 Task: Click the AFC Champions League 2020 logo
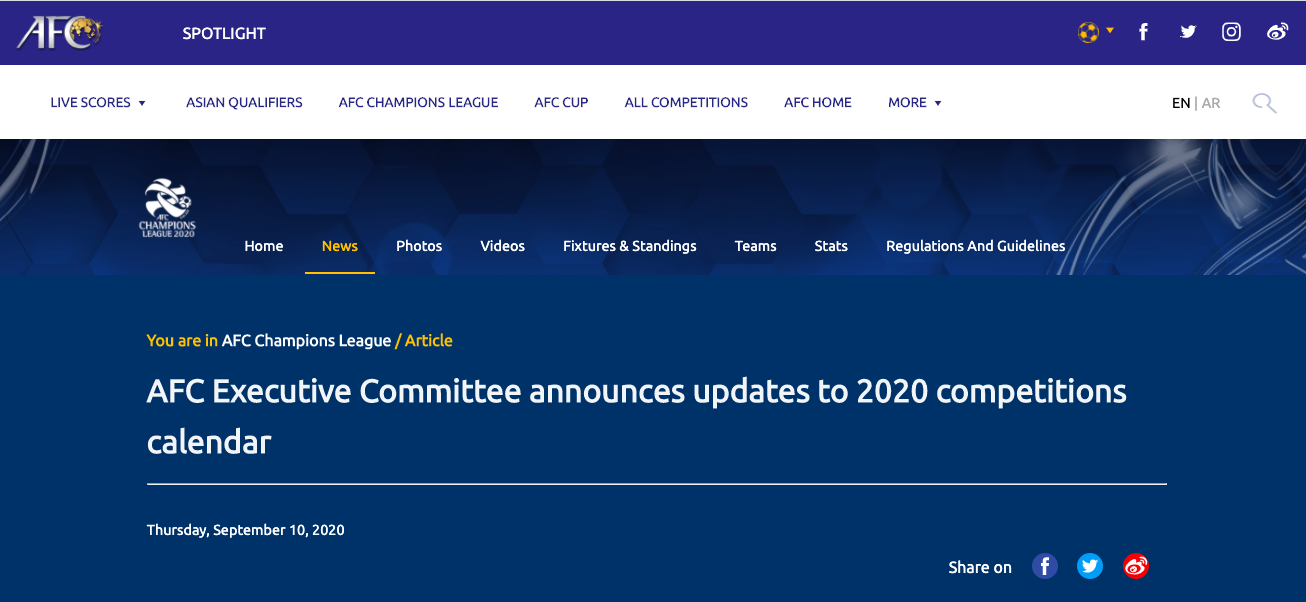pos(168,208)
